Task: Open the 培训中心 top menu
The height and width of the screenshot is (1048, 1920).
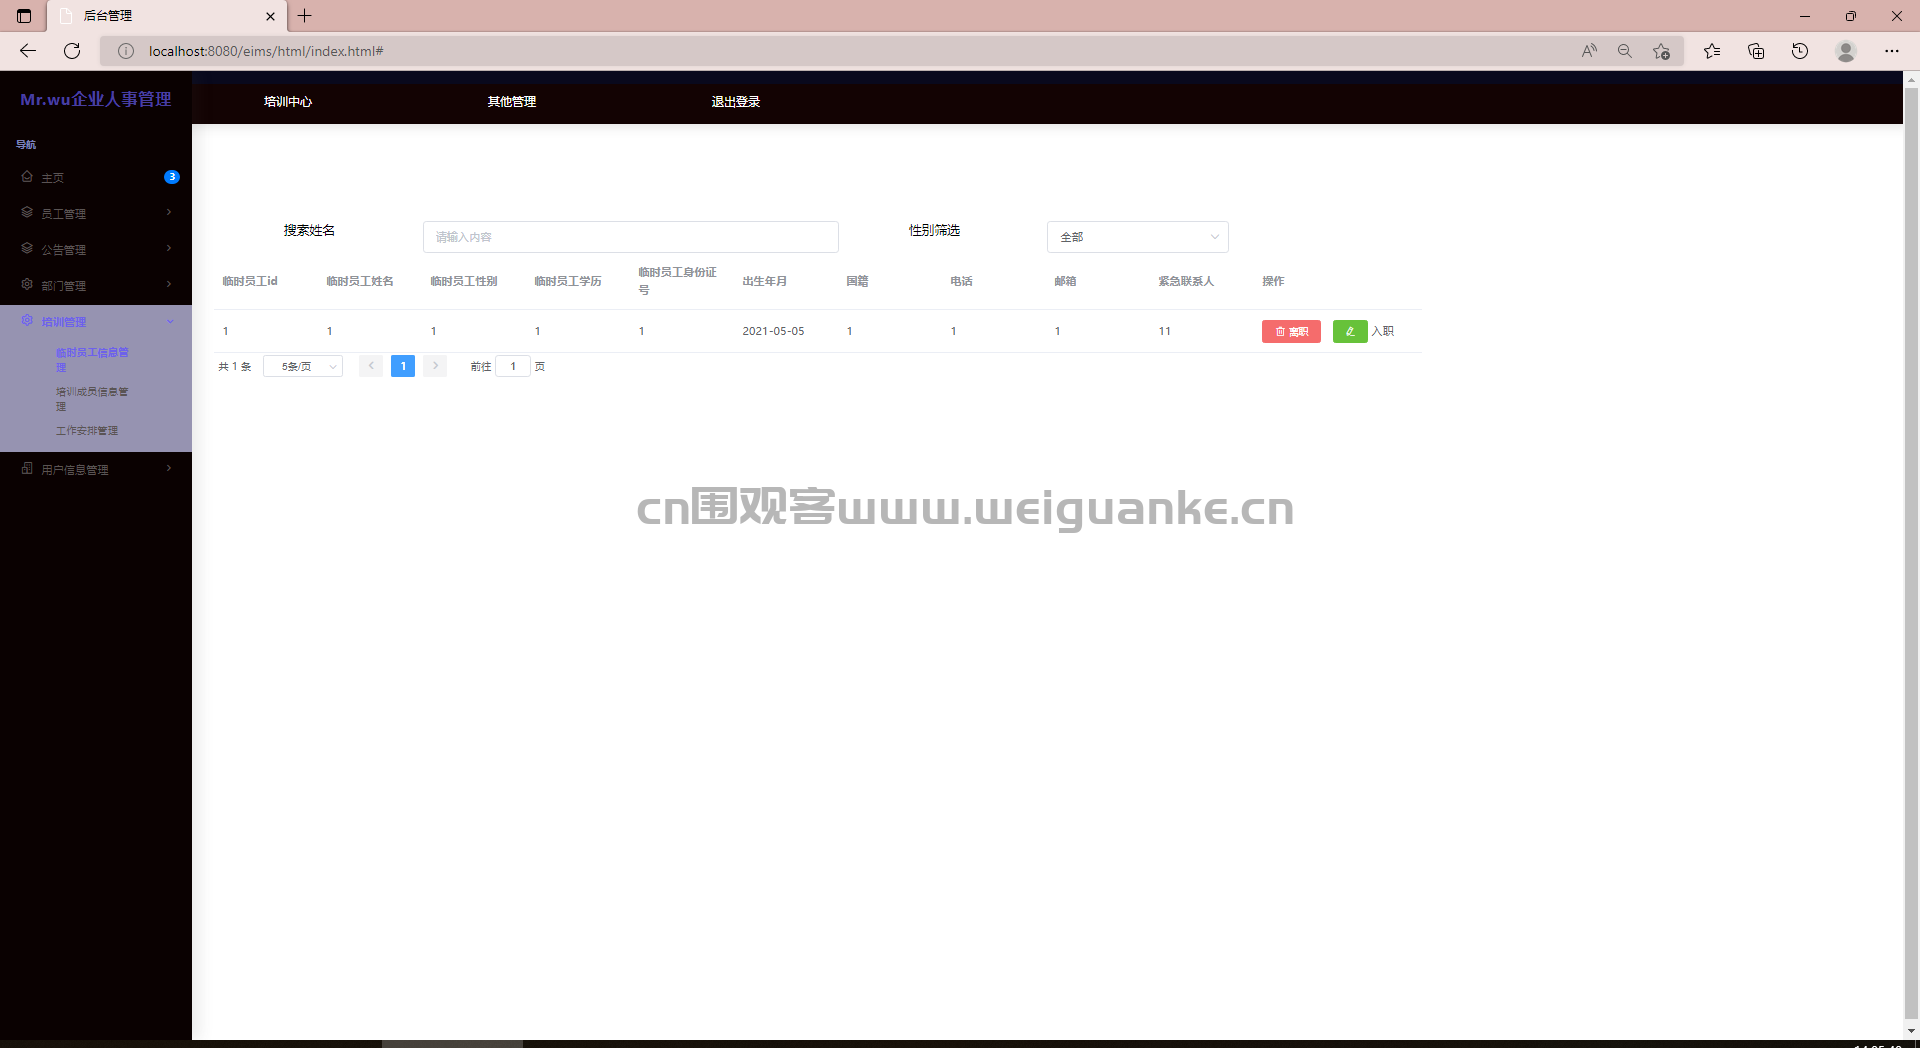Action: click(288, 102)
